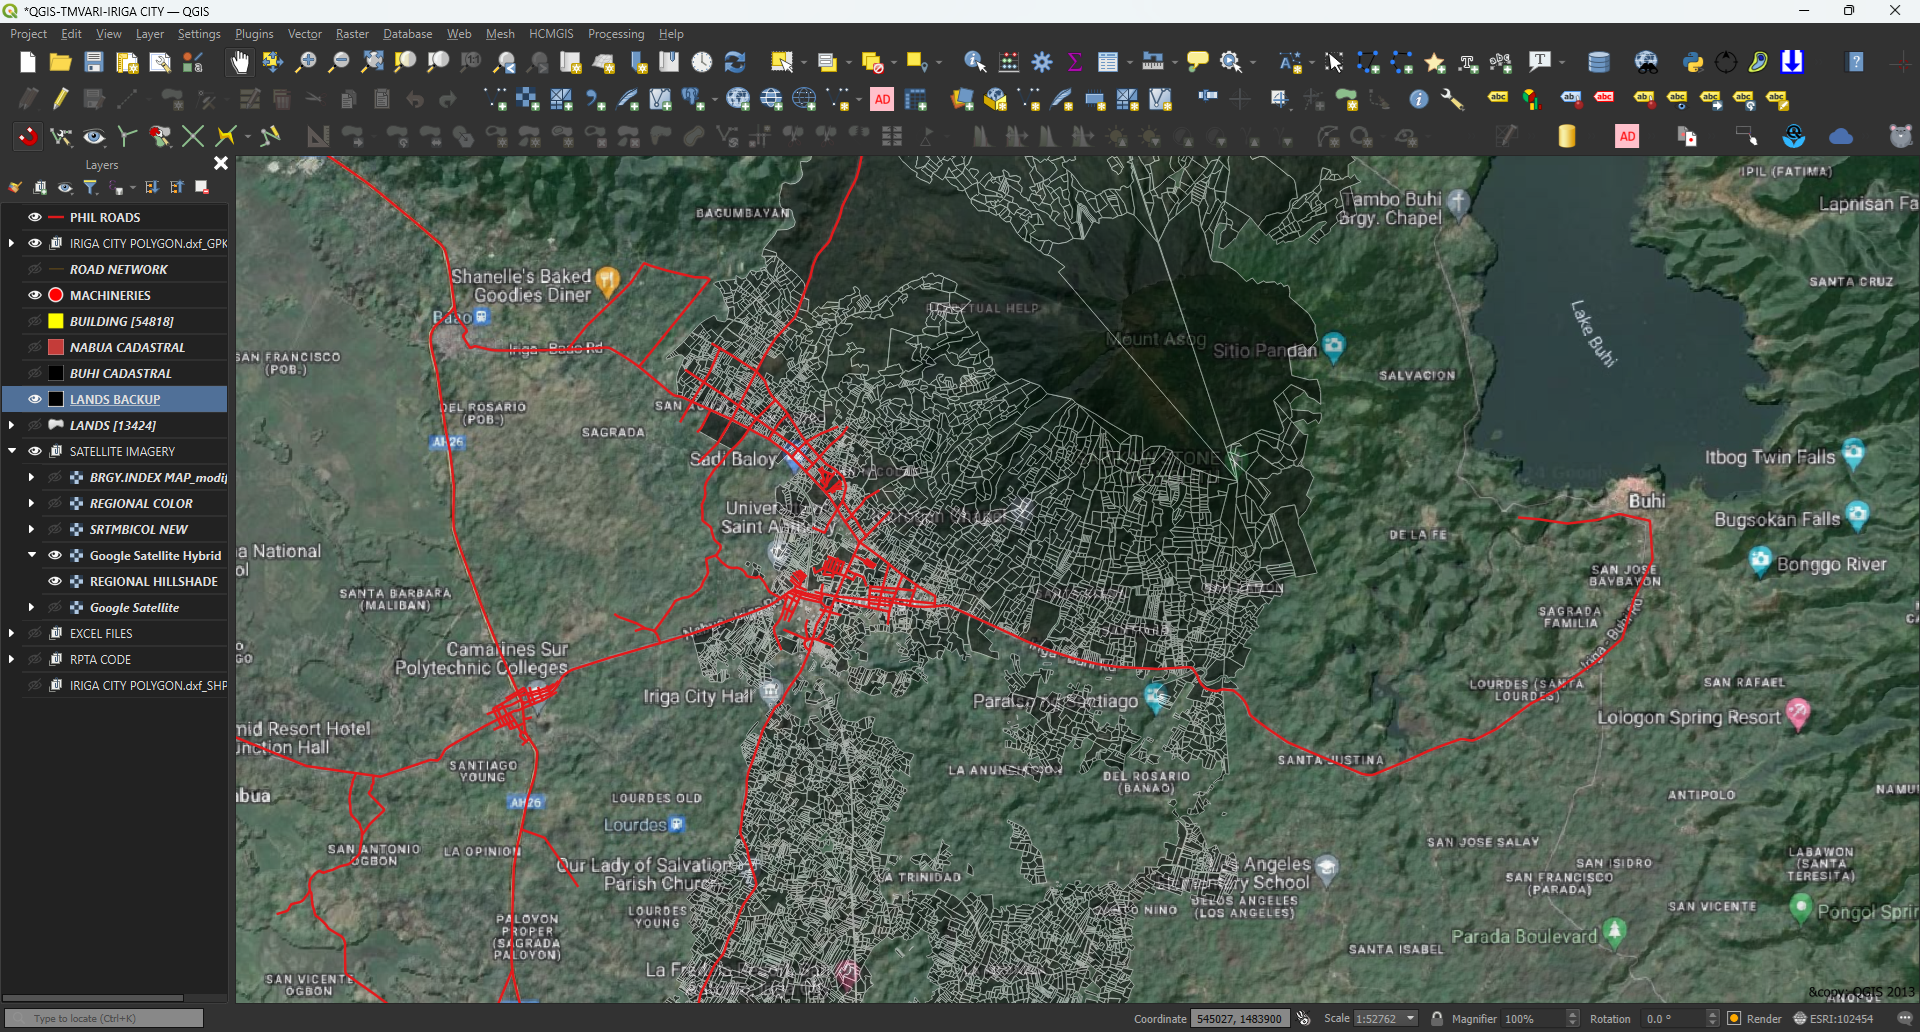1920x1032 pixels.
Task: Expand the LANDS [13424] layer
Action: [x=11, y=425]
